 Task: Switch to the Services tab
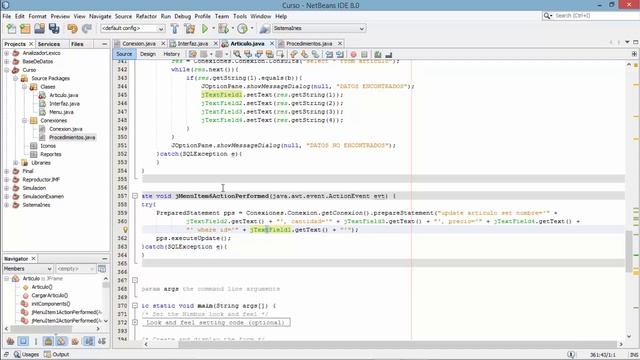49,44
